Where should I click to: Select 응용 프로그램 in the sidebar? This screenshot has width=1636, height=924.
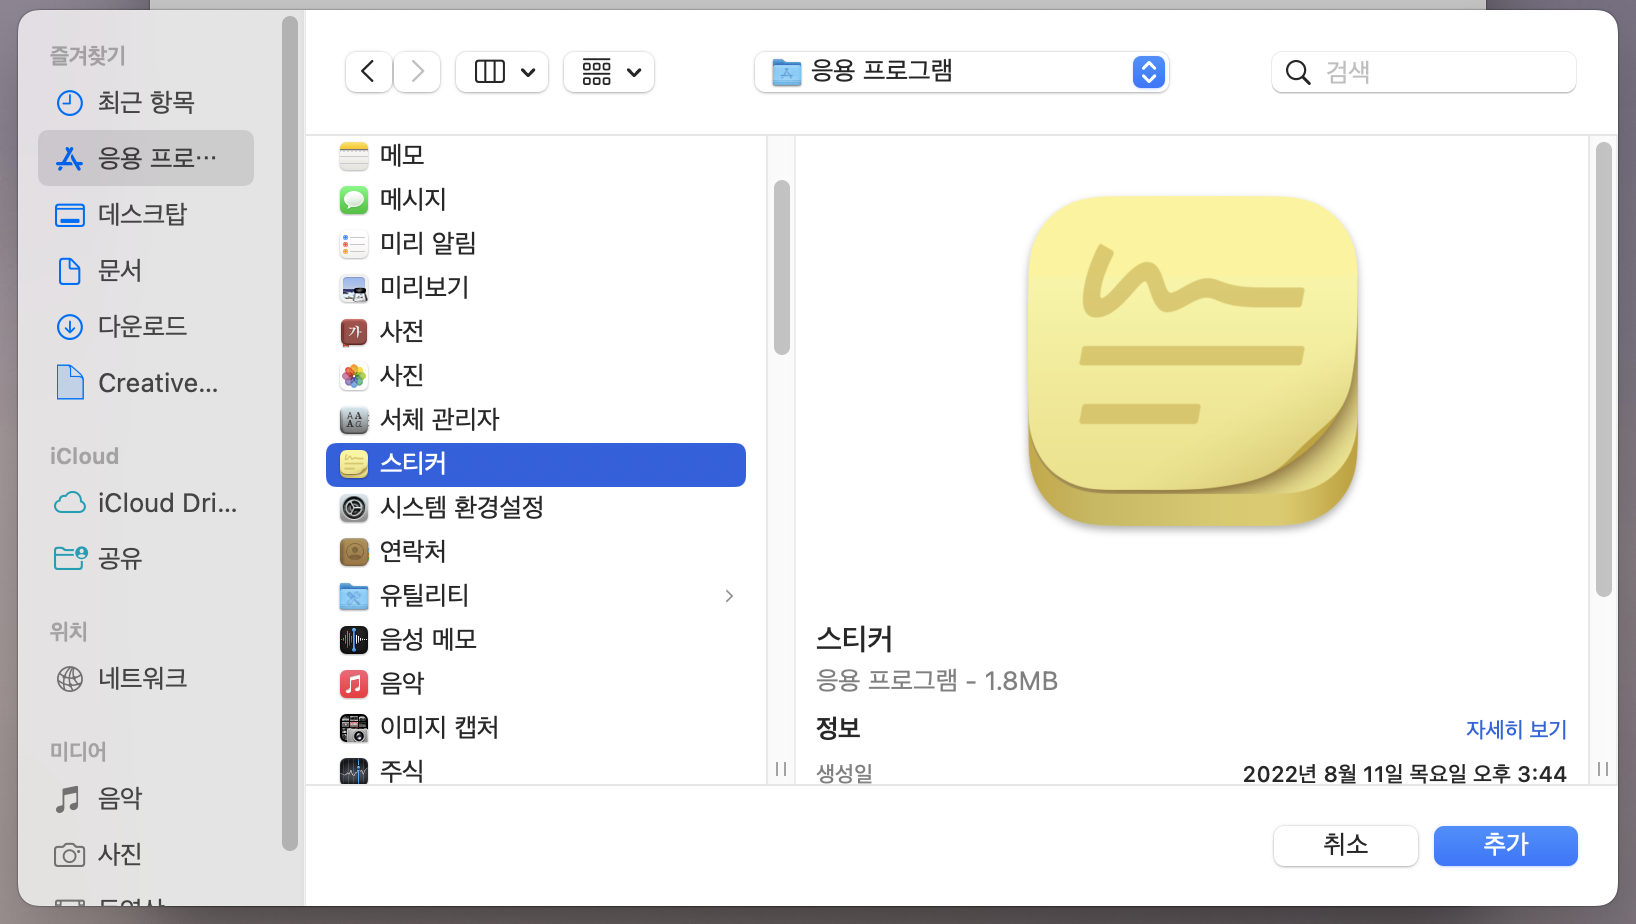coord(146,158)
